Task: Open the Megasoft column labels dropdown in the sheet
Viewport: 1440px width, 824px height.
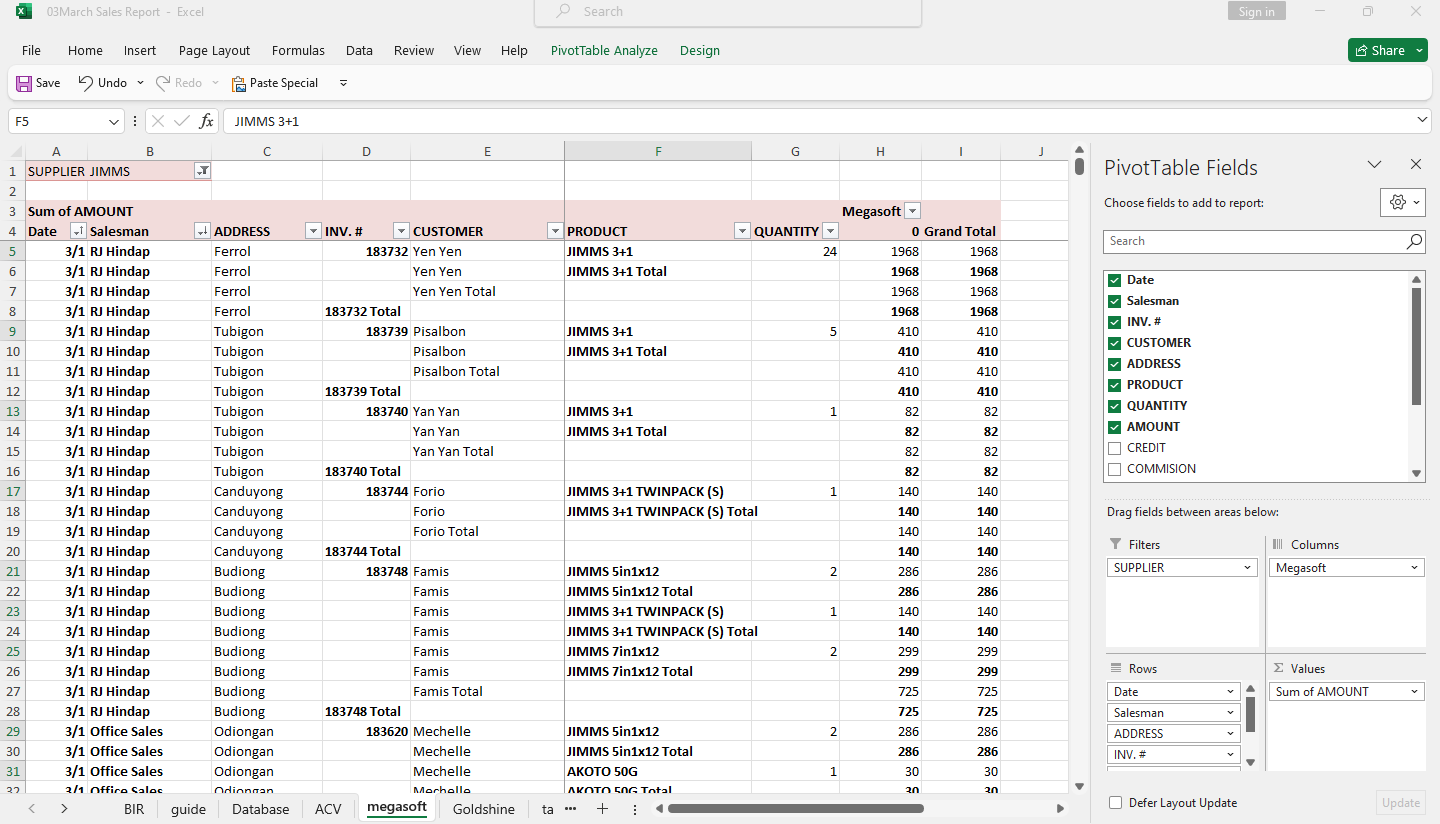Action: tap(911, 211)
